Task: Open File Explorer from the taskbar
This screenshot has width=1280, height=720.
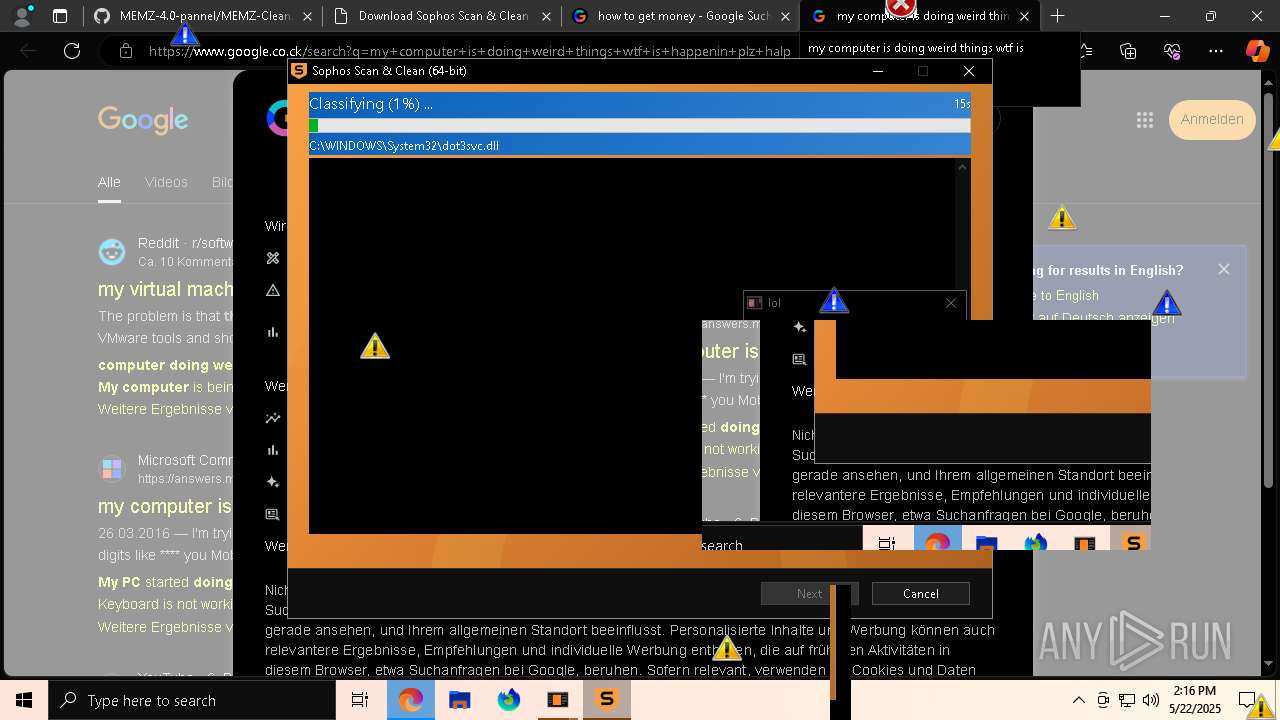Action: pos(459,700)
